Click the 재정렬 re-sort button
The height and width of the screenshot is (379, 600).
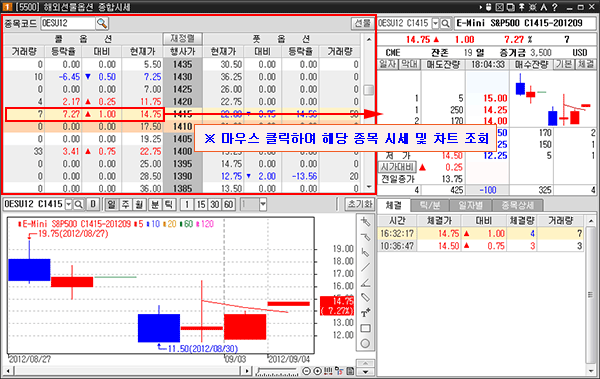coord(183,39)
